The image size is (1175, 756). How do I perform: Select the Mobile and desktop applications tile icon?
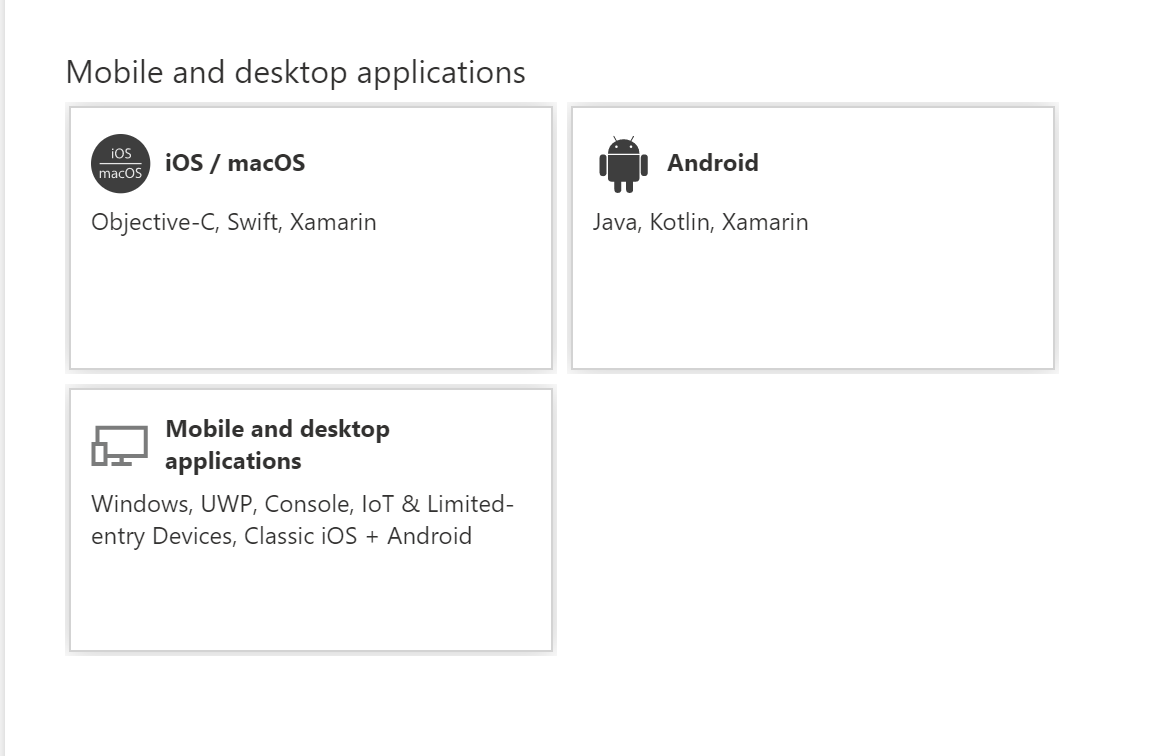click(x=118, y=444)
